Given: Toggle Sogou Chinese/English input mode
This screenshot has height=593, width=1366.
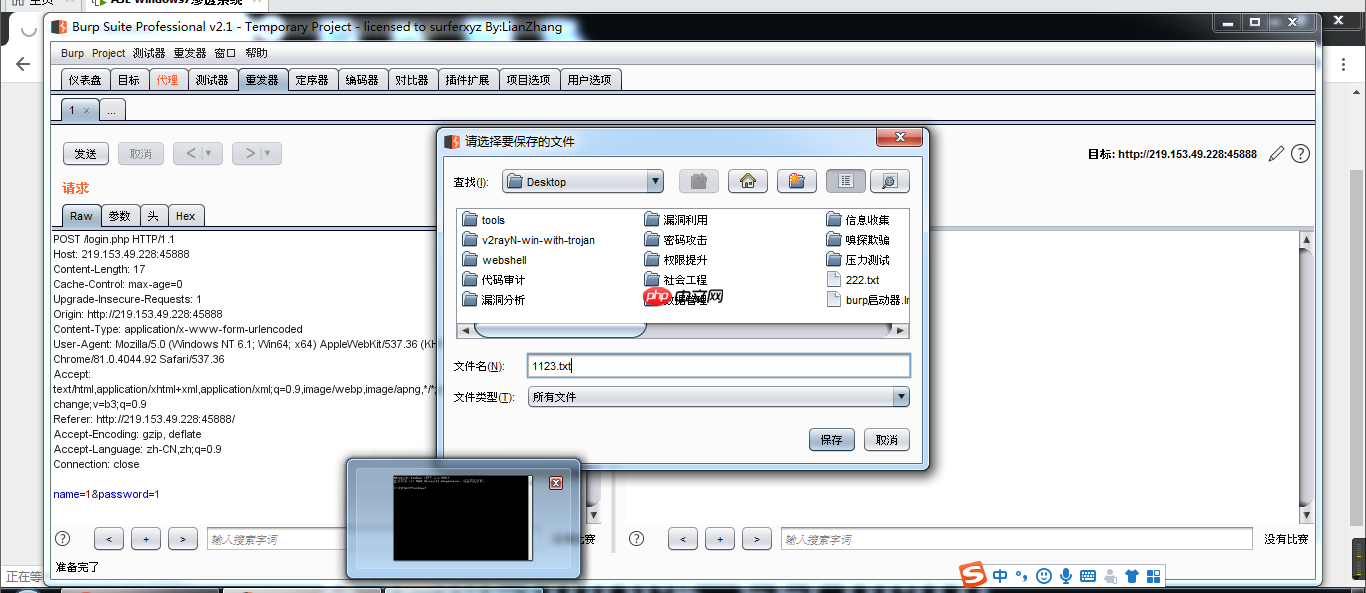Looking at the screenshot, I should click(999, 576).
